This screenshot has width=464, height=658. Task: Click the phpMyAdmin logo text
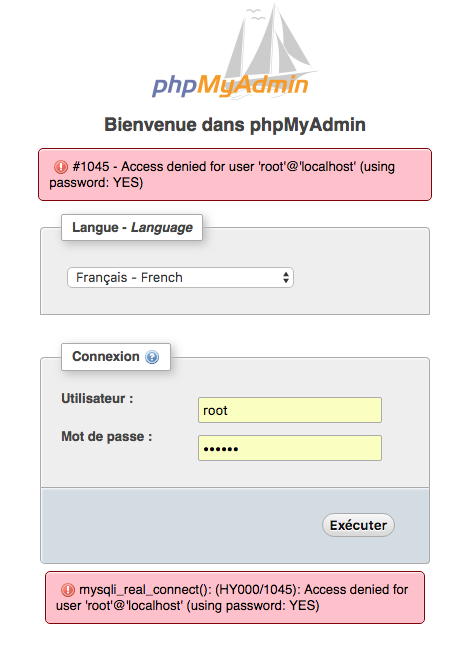[230, 86]
